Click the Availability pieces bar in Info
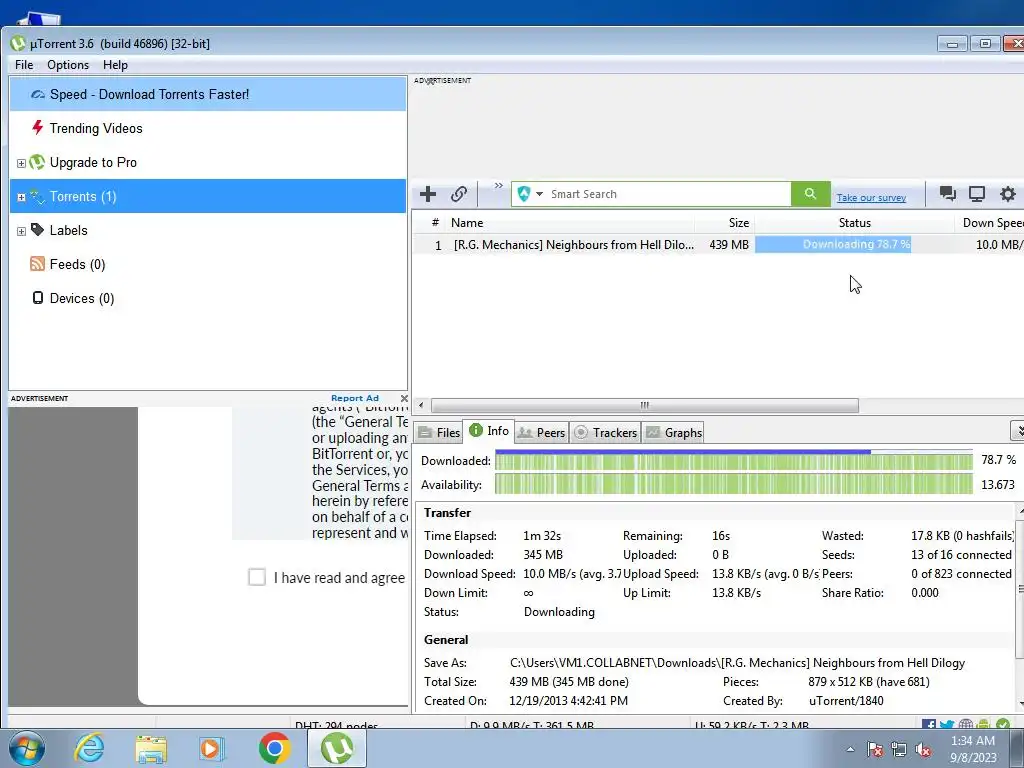Image resolution: width=1024 pixels, height=768 pixels. click(733, 484)
